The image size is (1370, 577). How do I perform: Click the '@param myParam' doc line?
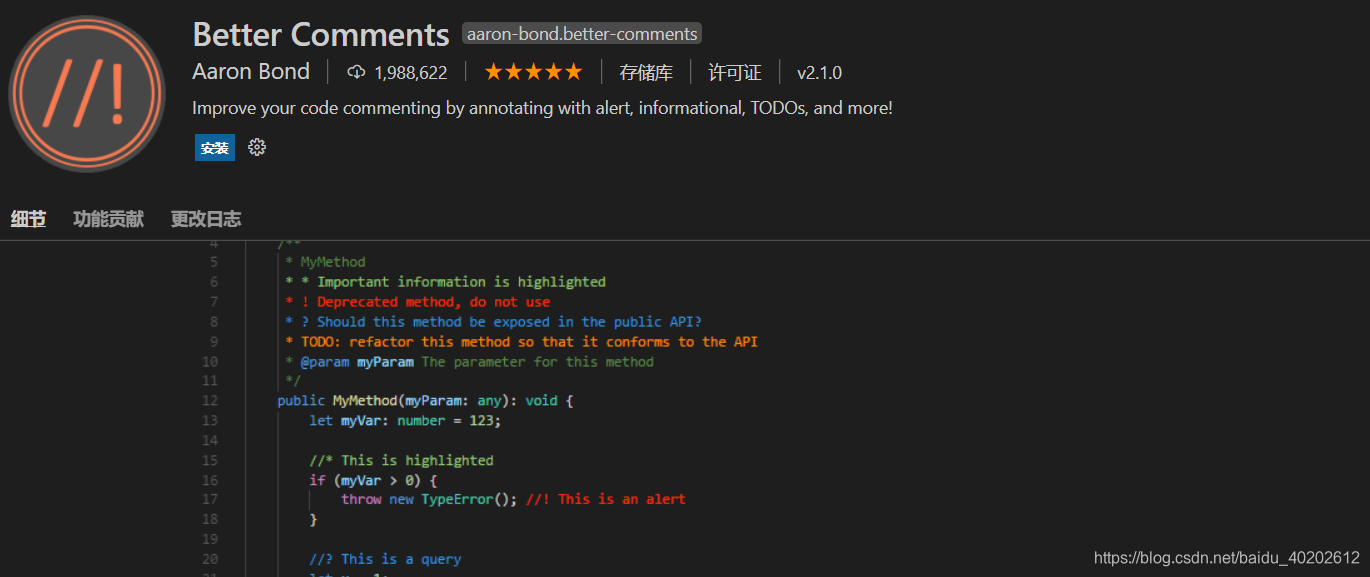pos(469,362)
